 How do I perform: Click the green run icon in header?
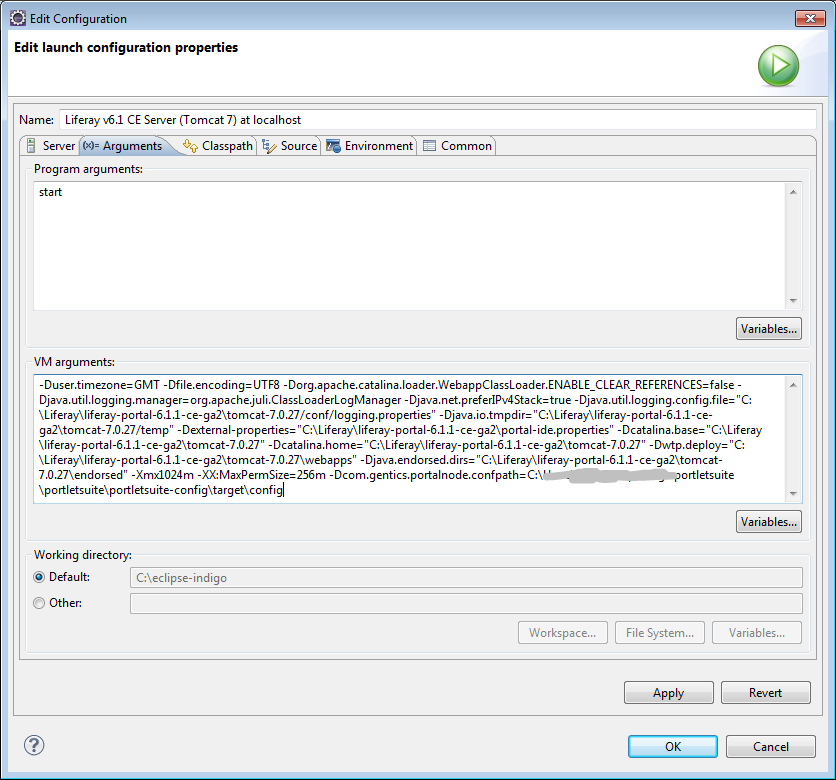click(x=778, y=66)
